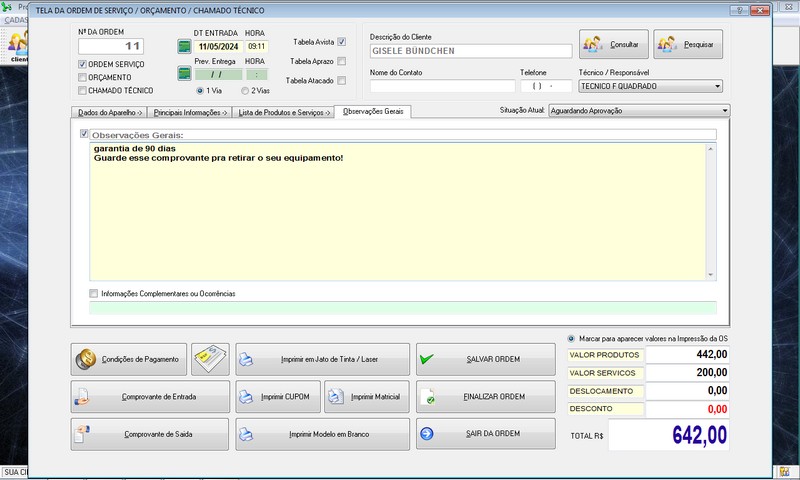The image size is (800, 480).
Task: Click the Consultar cliente button
Action: click(x=614, y=44)
